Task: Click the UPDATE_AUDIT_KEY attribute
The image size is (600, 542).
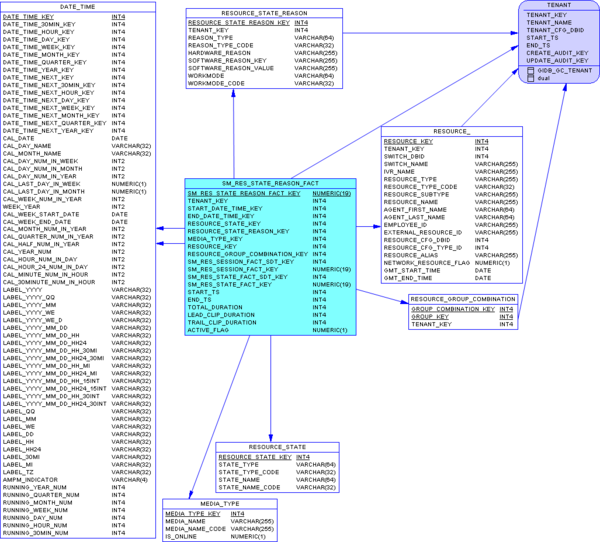Action: 557,60
